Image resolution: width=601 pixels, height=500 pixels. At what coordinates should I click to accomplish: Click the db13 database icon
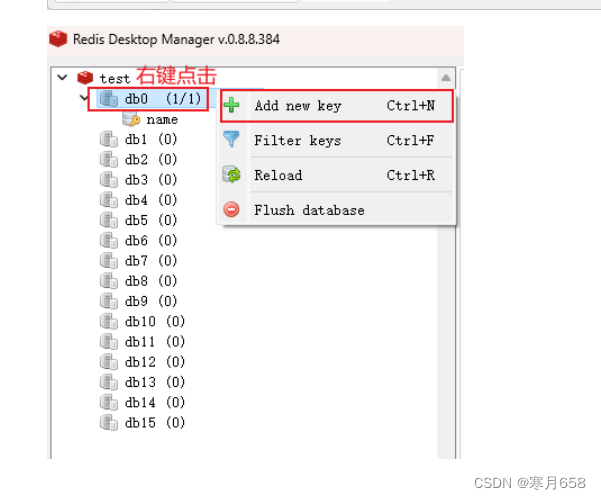109,383
